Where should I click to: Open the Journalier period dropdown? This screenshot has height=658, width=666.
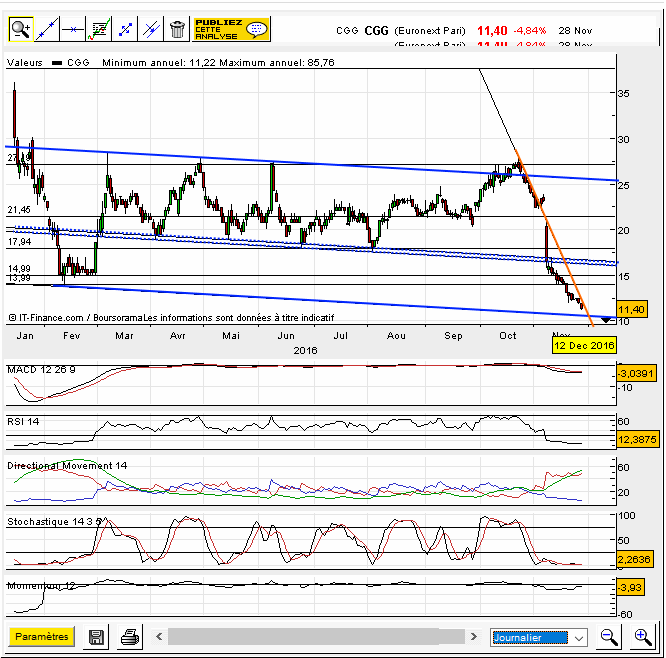coord(540,637)
